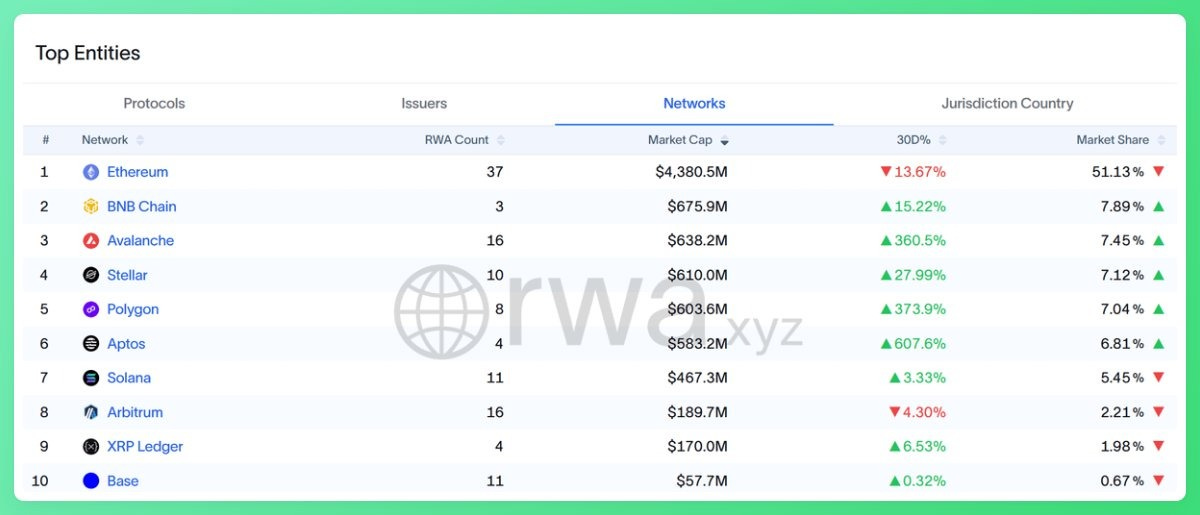Click the Solana 30D change 3.33%
The width and height of the screenshot is (1200, 515).
point(918,378)
